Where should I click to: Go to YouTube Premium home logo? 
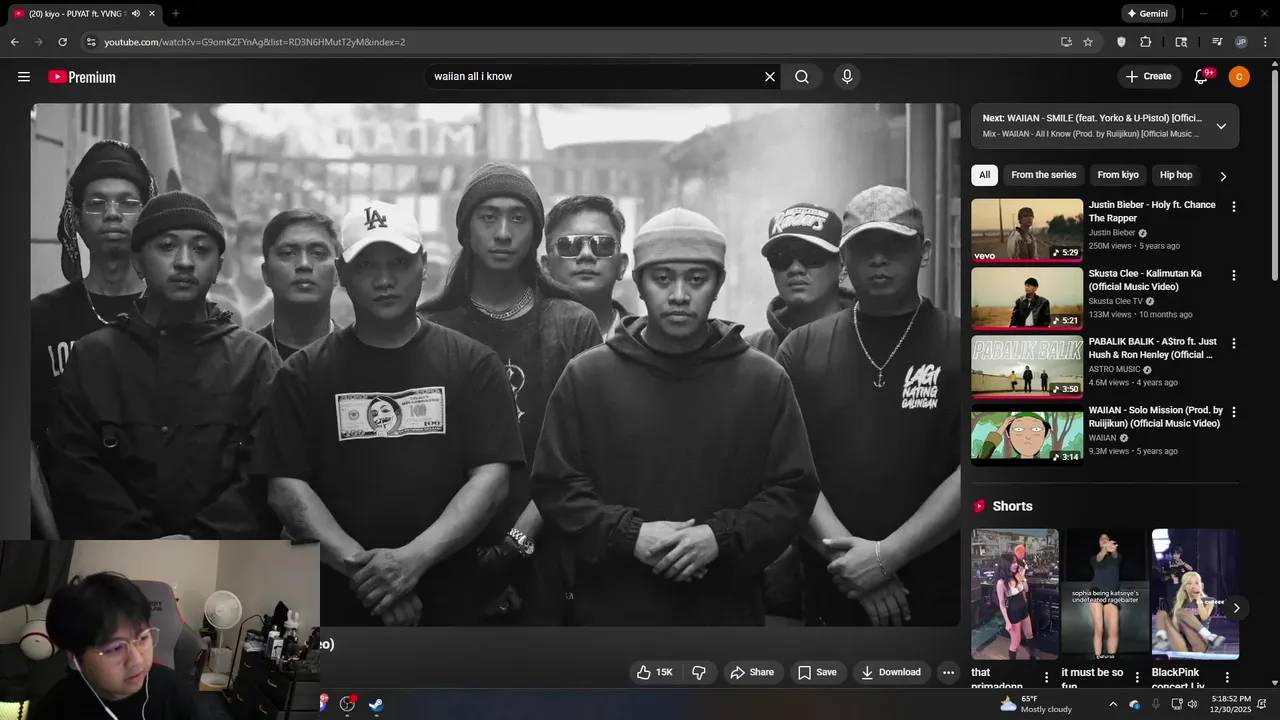pos(82,77)
